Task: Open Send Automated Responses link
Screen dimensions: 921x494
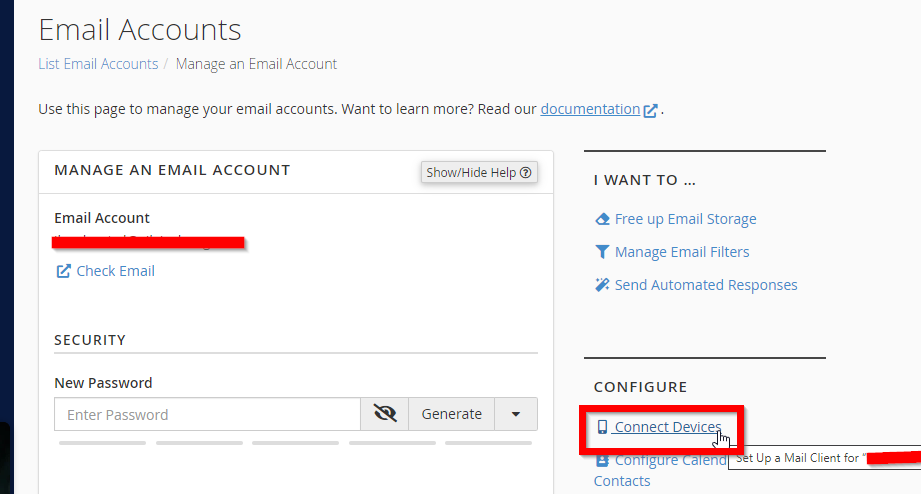Action: tap(706, 285)
